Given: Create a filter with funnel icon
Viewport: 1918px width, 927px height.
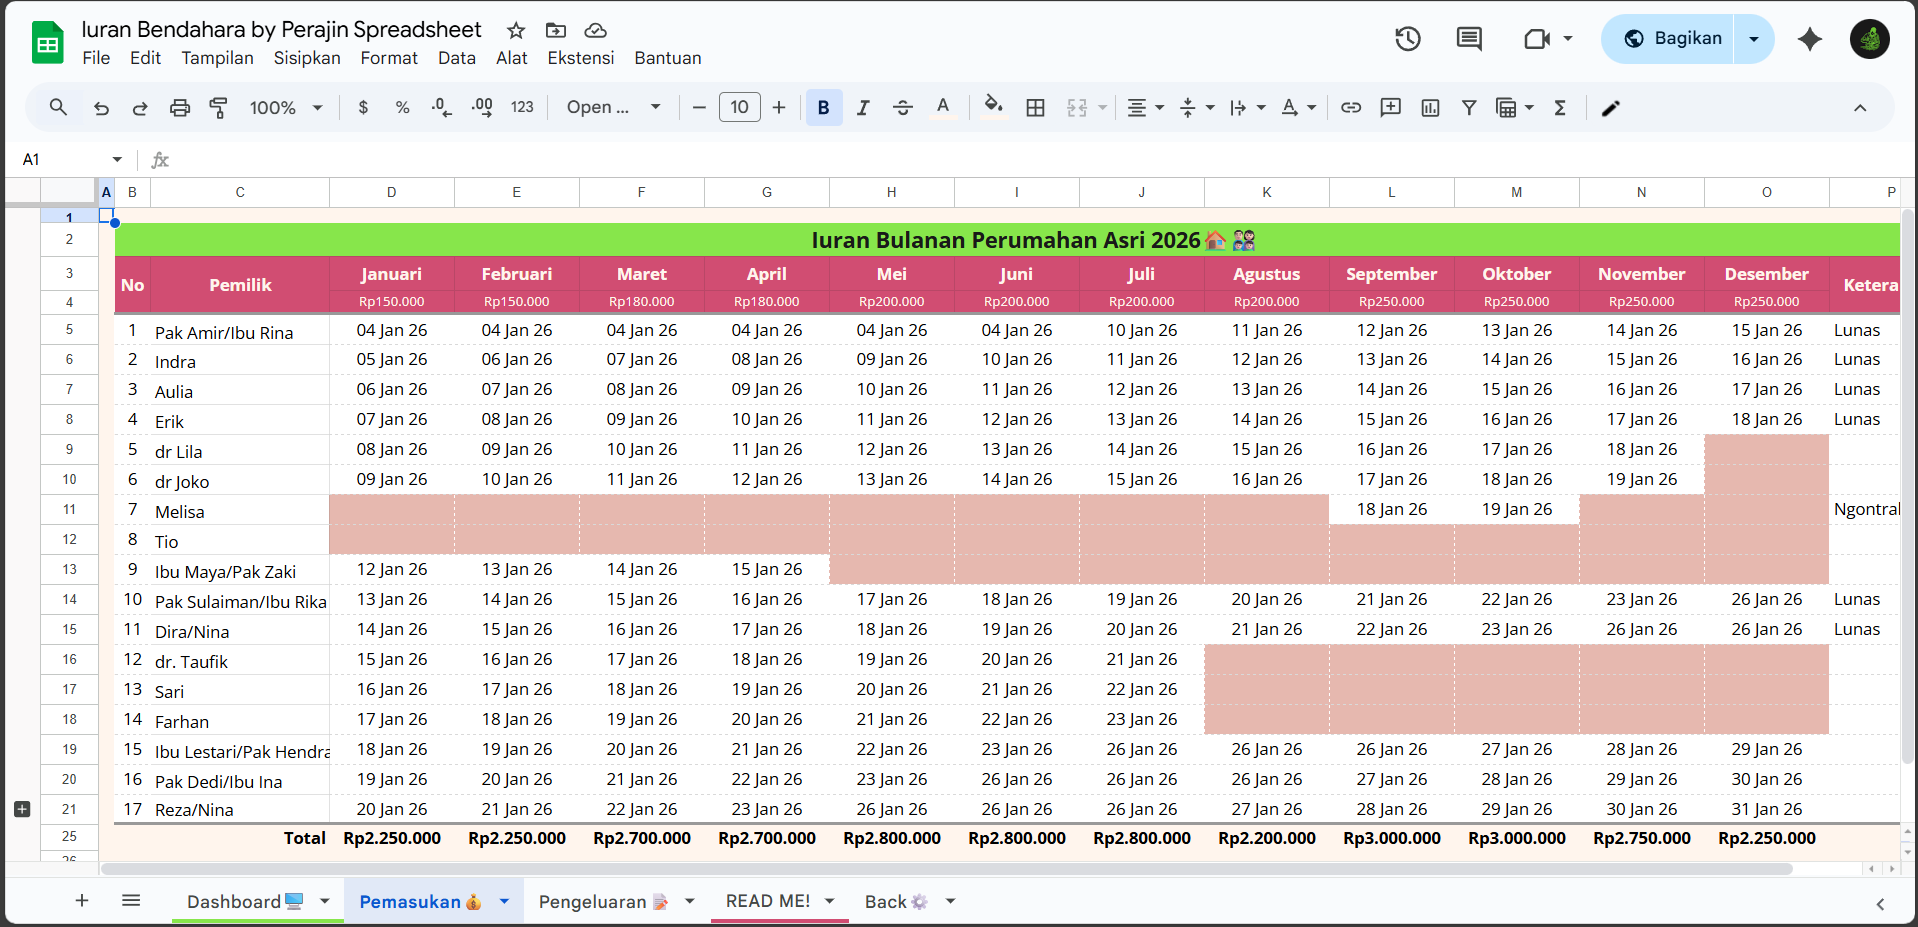Looking at the screenshot, I should [1469, 107].
